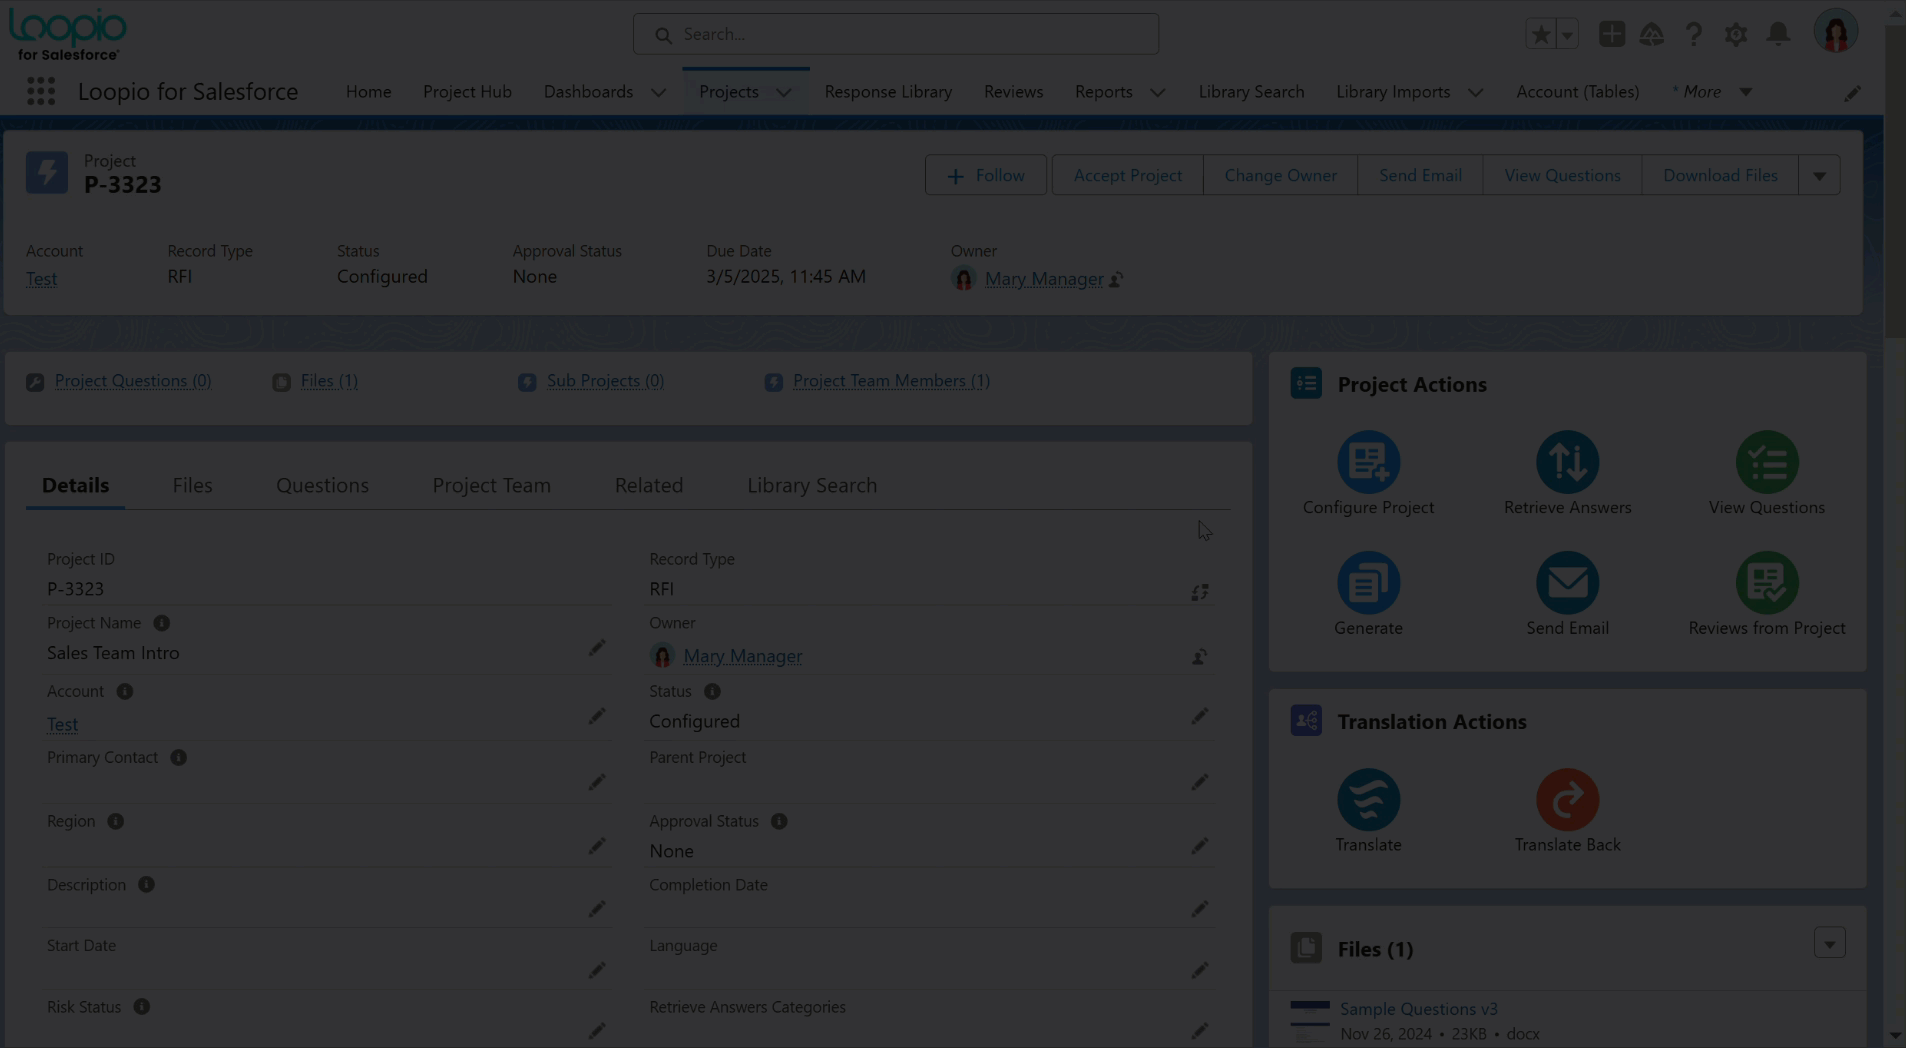Edit Approval Status pencil icon
This screenshot has height=1048, width=1906.
[x=1200, y=846]
